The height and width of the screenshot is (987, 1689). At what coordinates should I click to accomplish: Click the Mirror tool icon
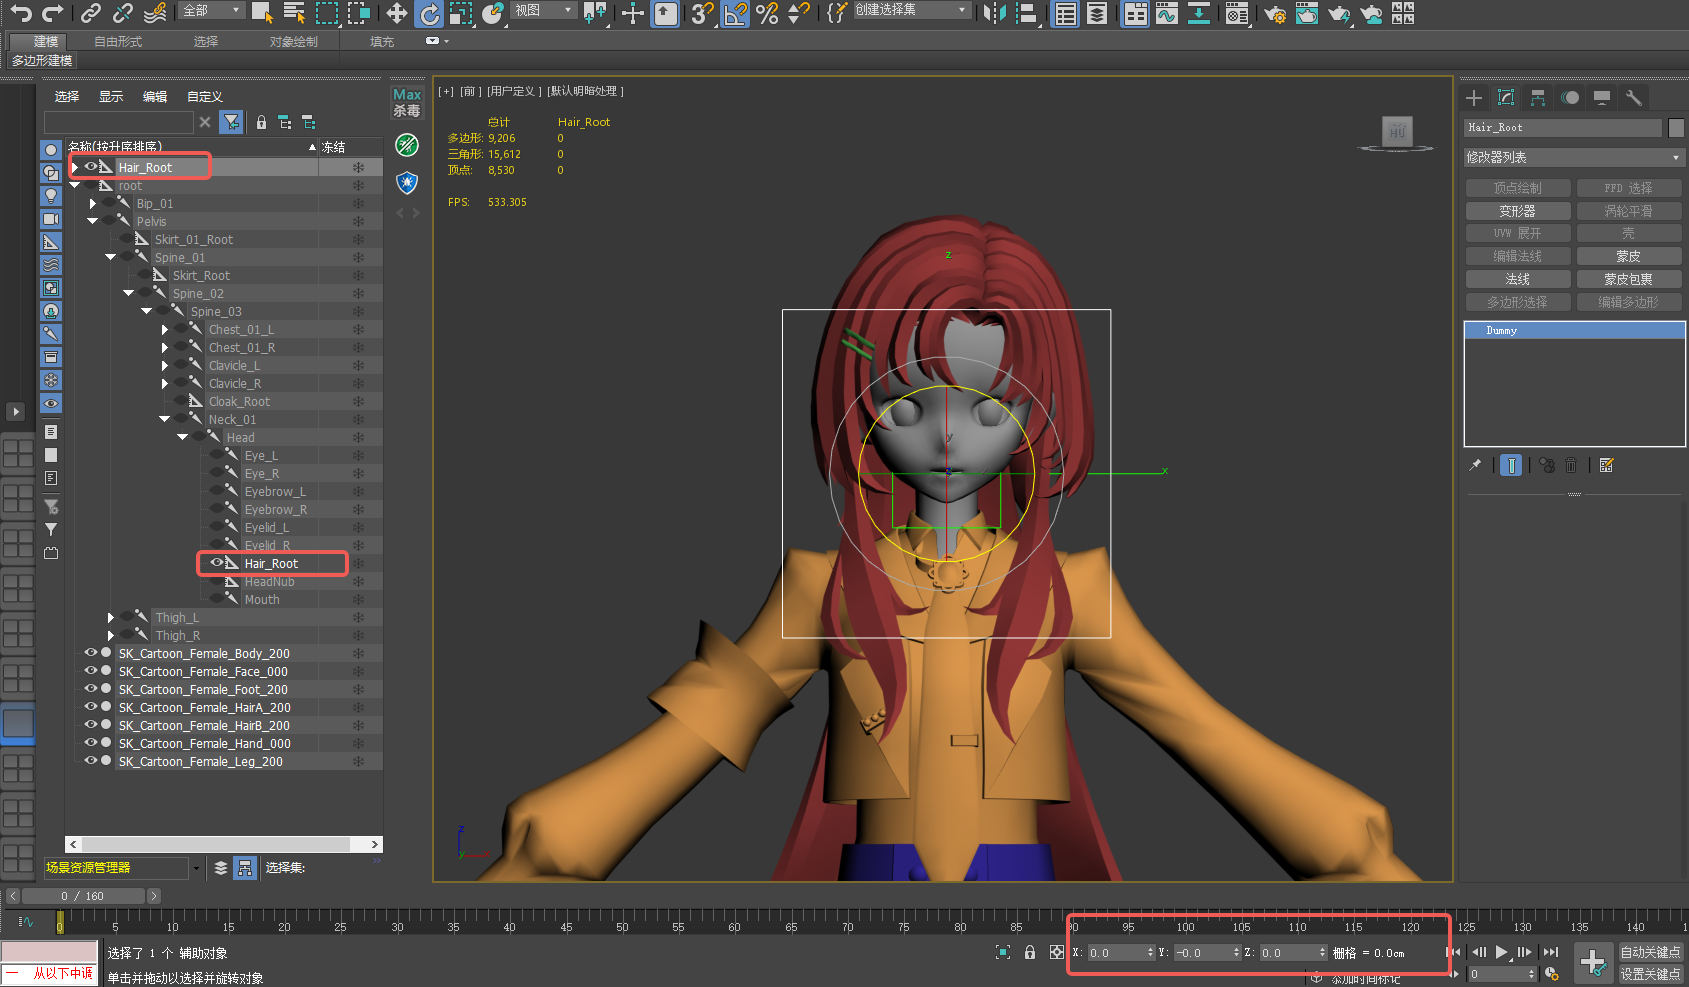click(994, 12)
